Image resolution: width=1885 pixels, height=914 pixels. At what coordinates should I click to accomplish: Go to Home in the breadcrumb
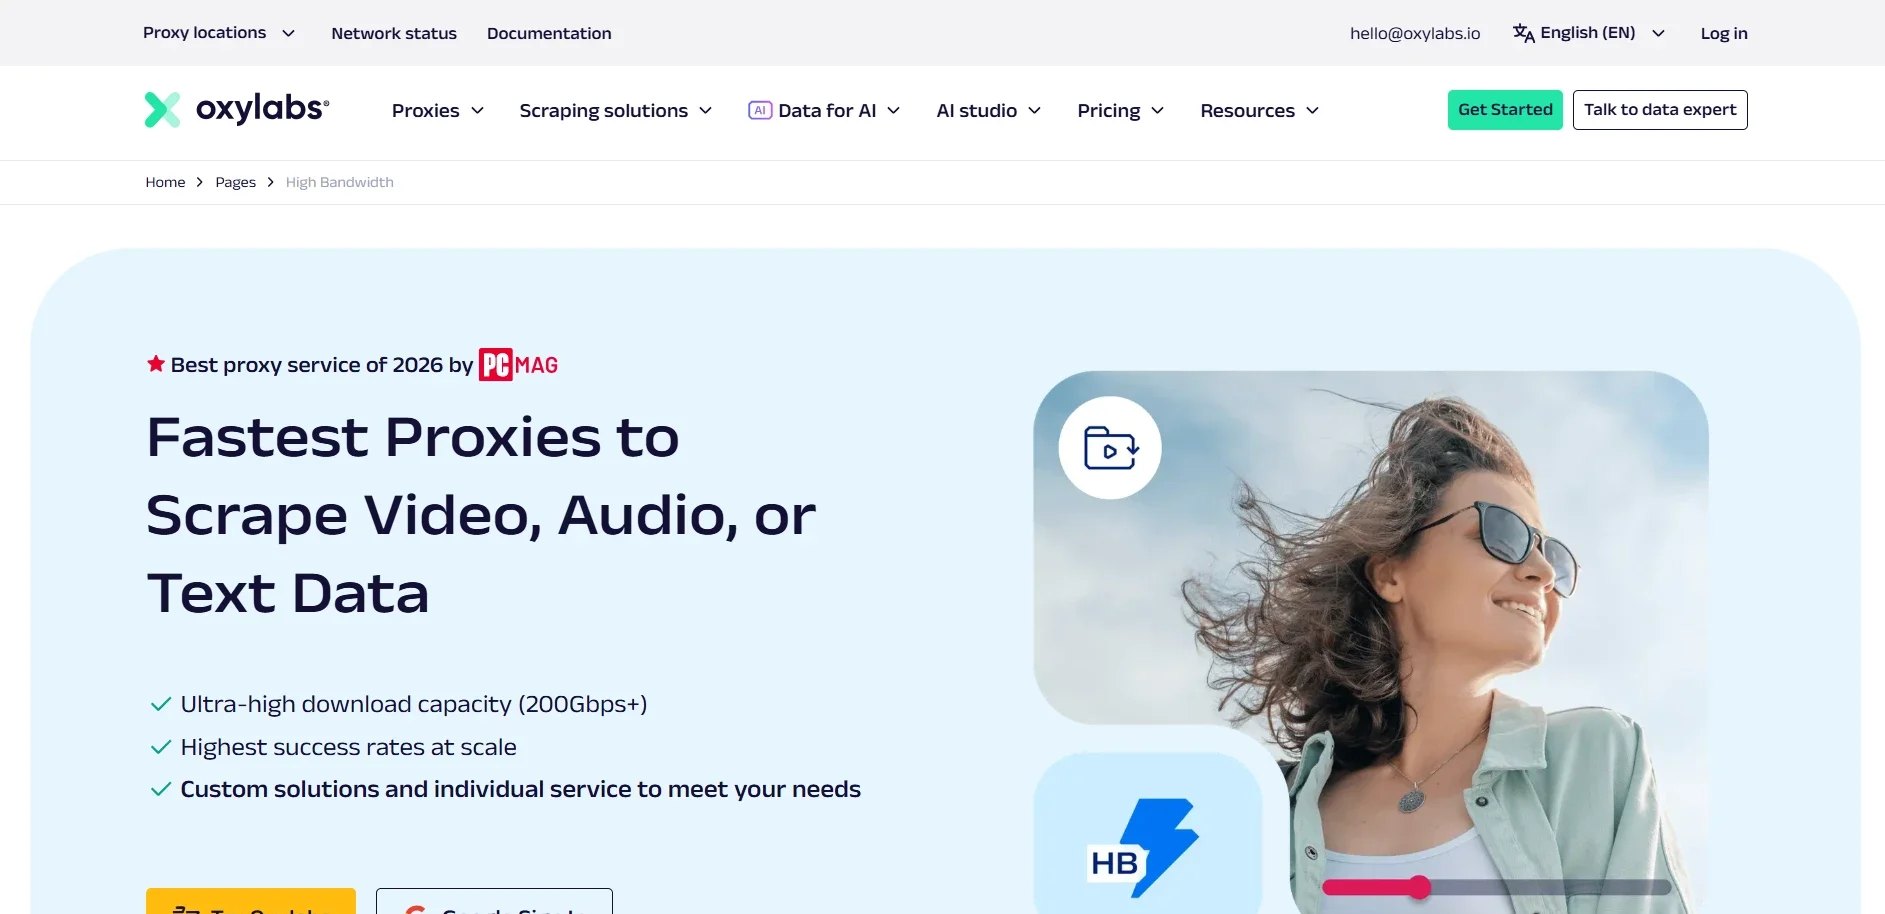[x=165, y=182]
